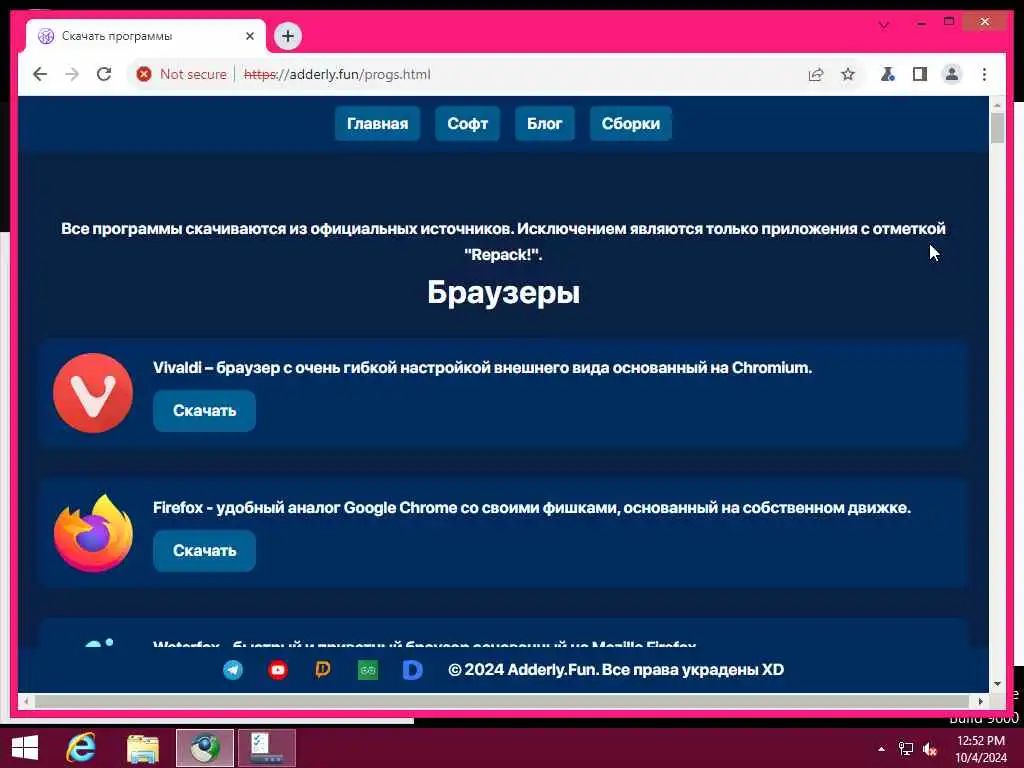Open the Главная navigation item
This screenshot has height=768, width=1024.
pyautogui.click(x=377, y=123)
